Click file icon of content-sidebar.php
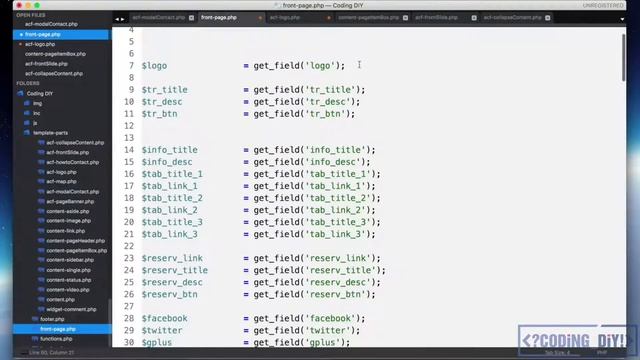Viewport: 640px width, 360px height. pos(41,260)
